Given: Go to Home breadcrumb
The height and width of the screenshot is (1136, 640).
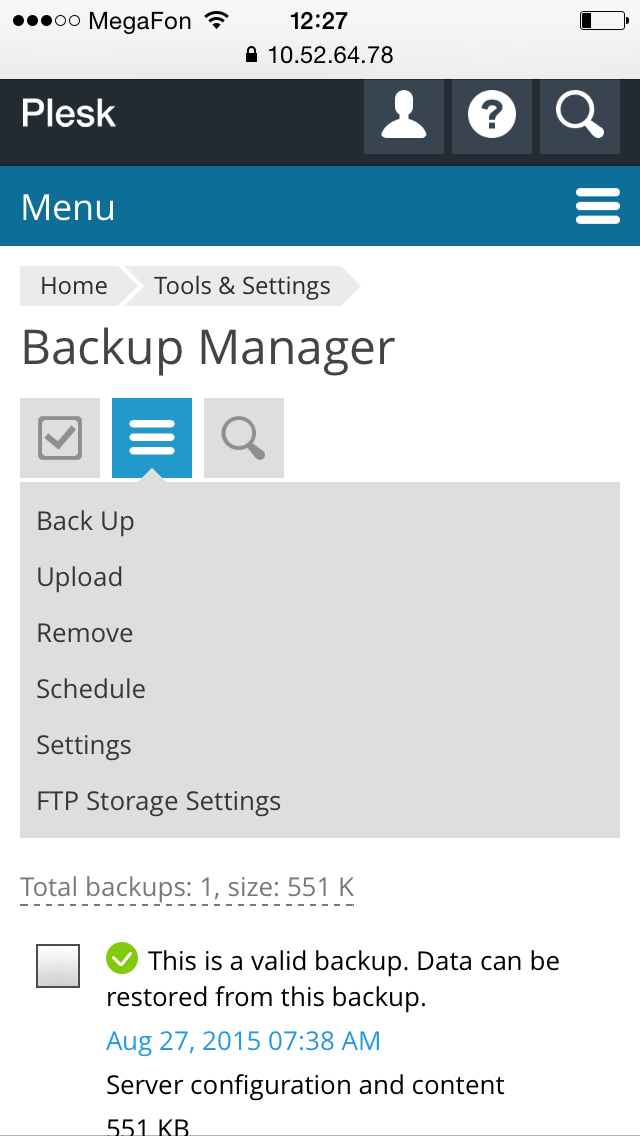Looking at the screenshot, I should (x=73, y=286).
